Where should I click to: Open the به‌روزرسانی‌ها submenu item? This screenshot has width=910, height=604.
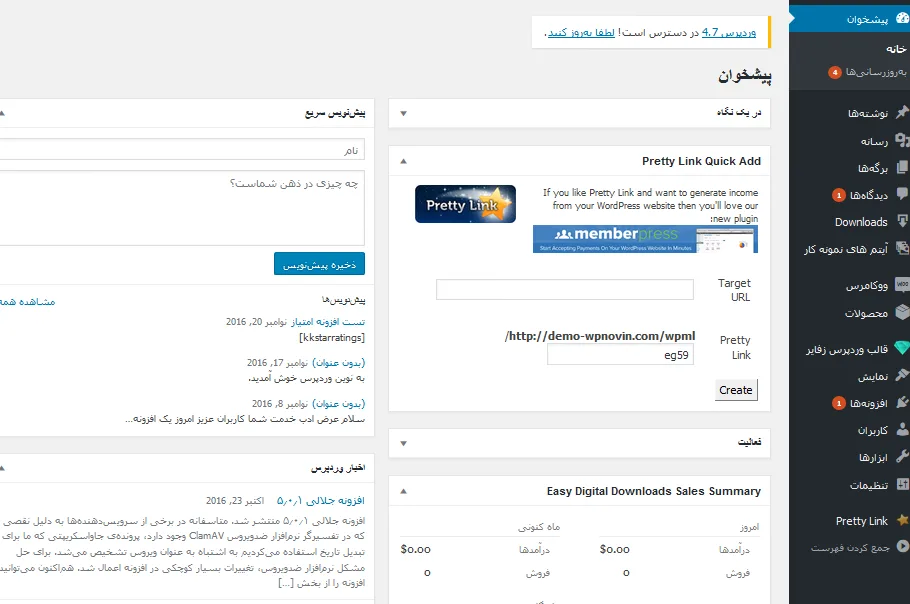[876, 72]
